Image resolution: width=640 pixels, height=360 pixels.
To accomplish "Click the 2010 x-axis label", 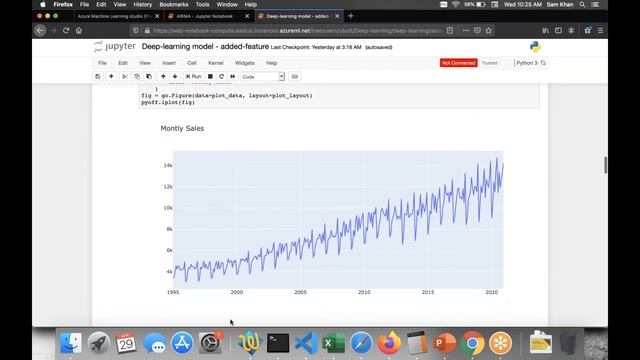I will pyautogui.click(x=364, y=292).
